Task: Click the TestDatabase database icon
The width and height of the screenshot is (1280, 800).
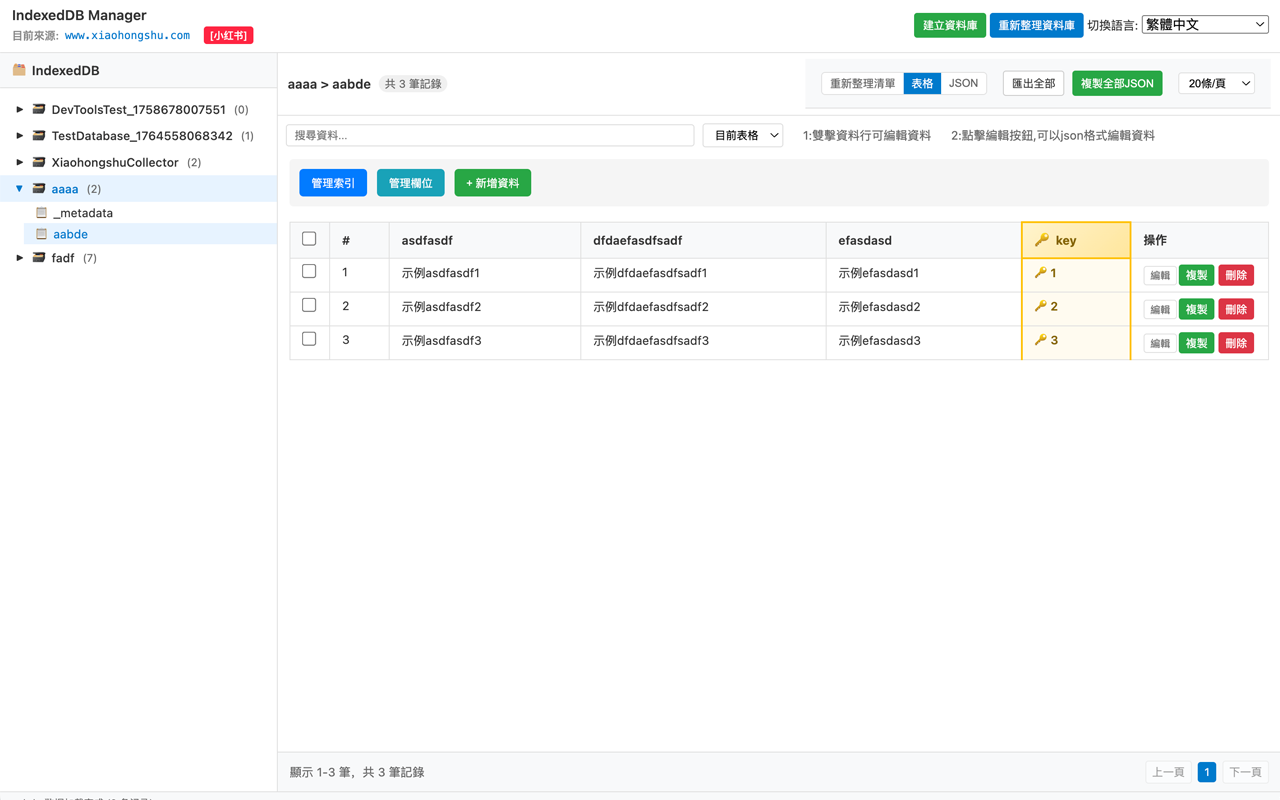Action: click(x=39, y=135)
